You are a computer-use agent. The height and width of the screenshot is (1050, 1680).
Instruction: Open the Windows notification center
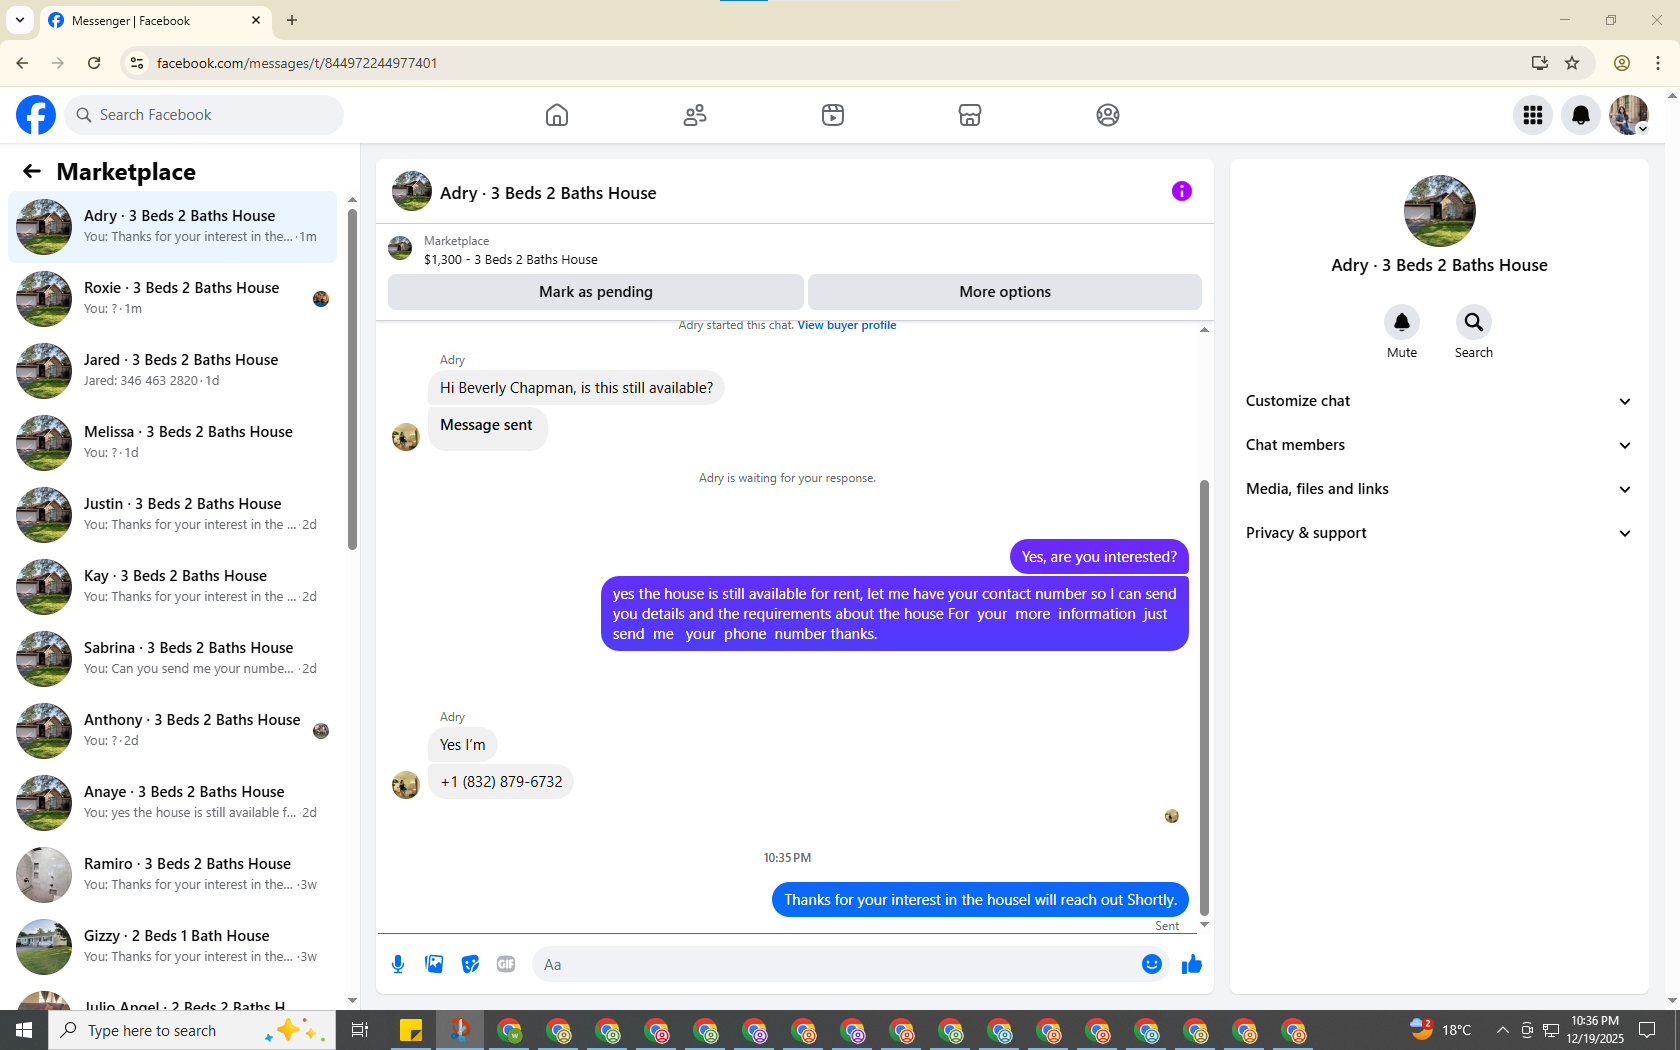pos(1647,1030)
